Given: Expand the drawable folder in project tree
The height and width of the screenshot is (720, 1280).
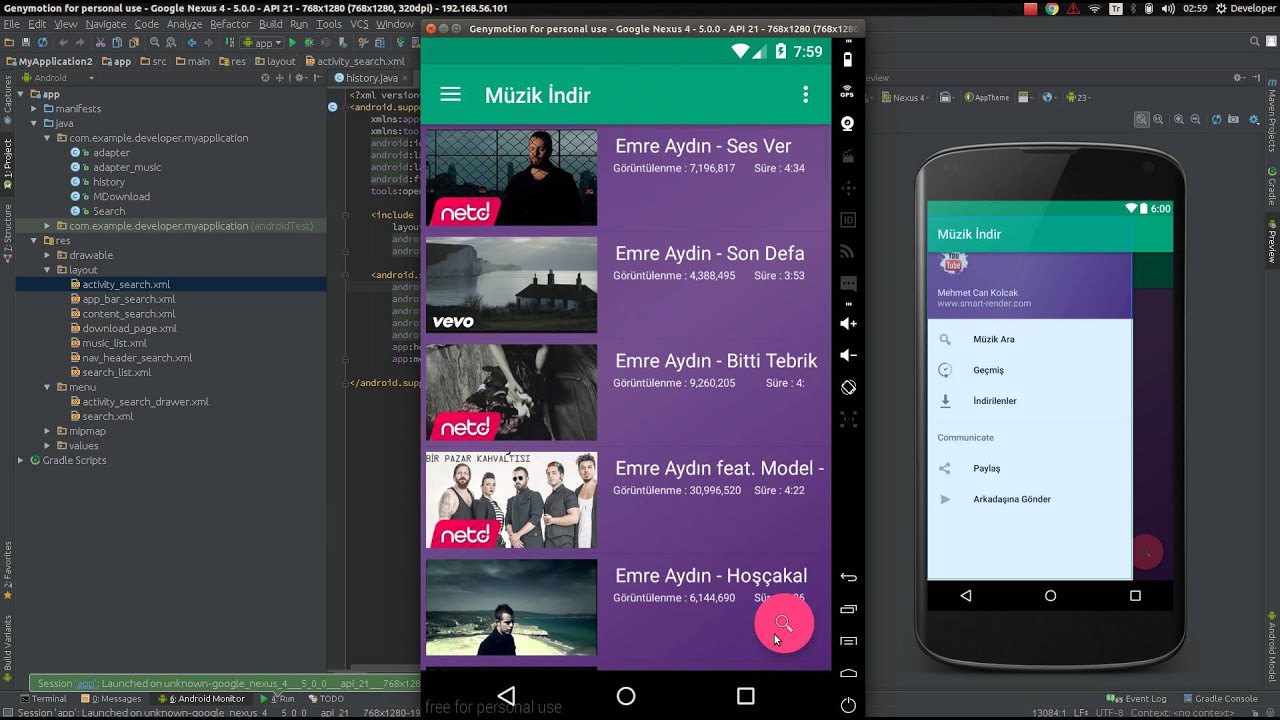Looking at the screenshot, I should tap(47, 255).
